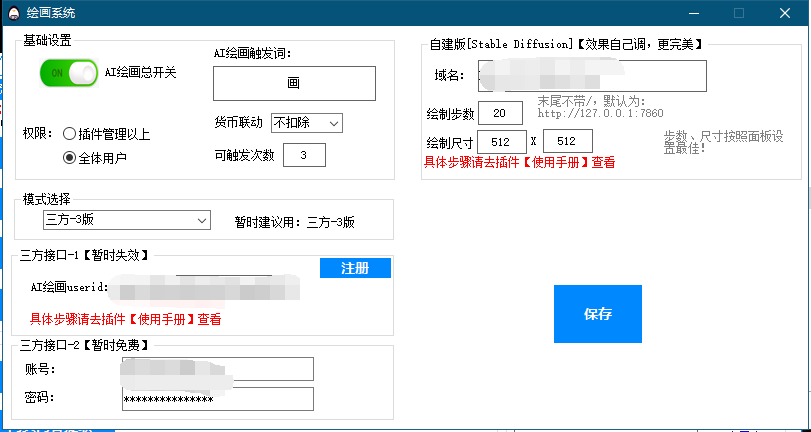
Task: Click the hint text http://127.0.0.1:7860
Action: tap(600, 113)
